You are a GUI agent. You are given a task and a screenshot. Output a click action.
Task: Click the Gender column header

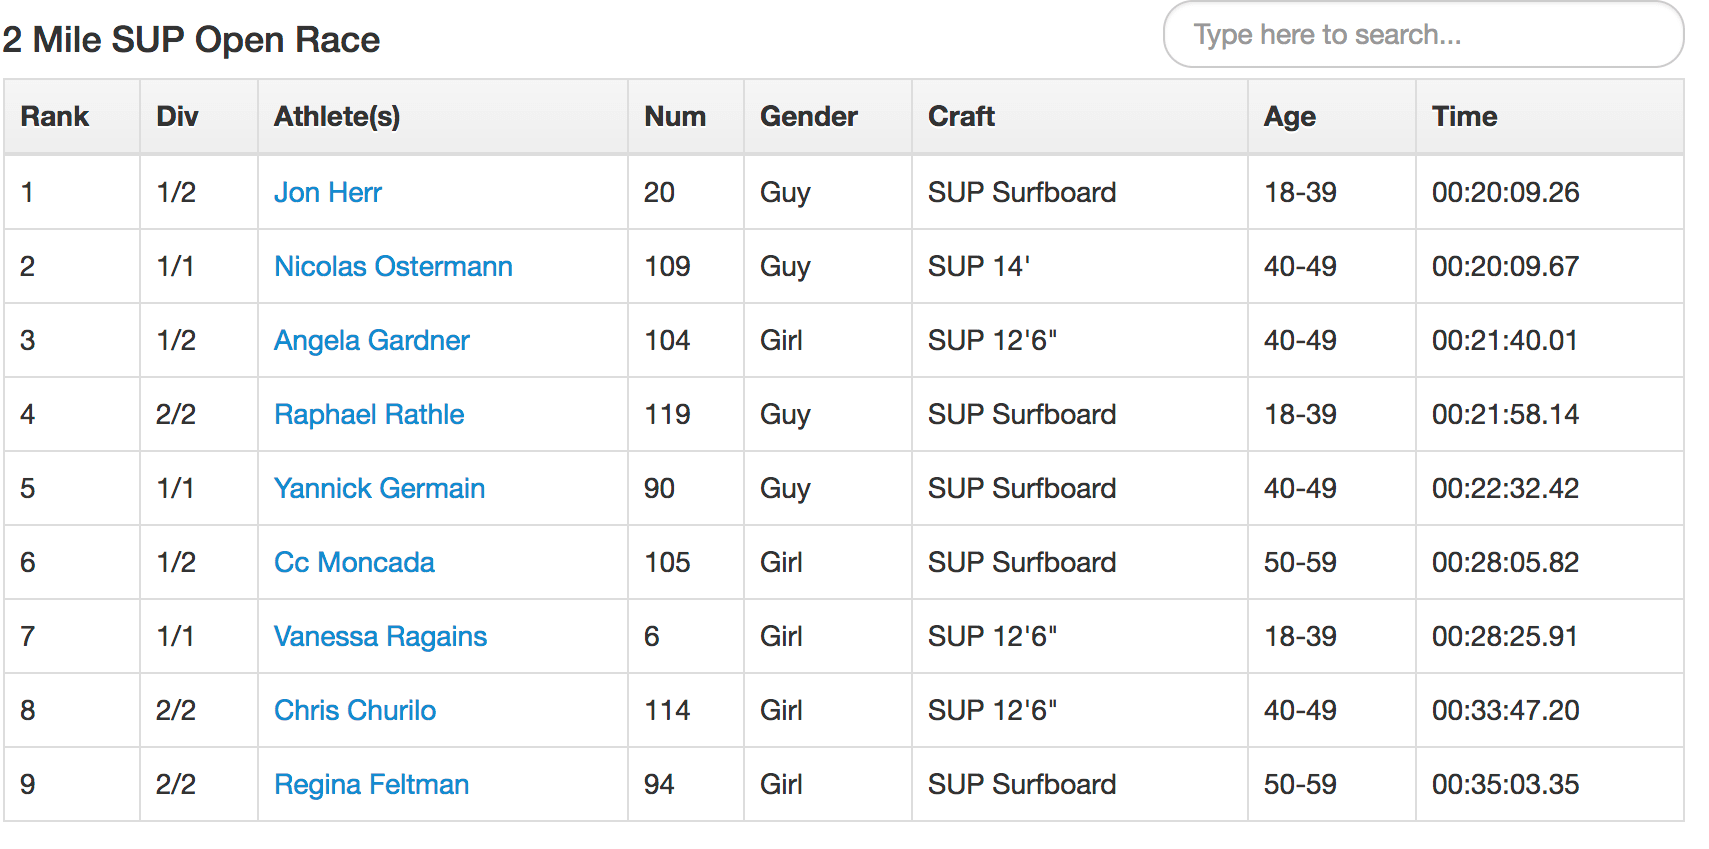[809, 117]
